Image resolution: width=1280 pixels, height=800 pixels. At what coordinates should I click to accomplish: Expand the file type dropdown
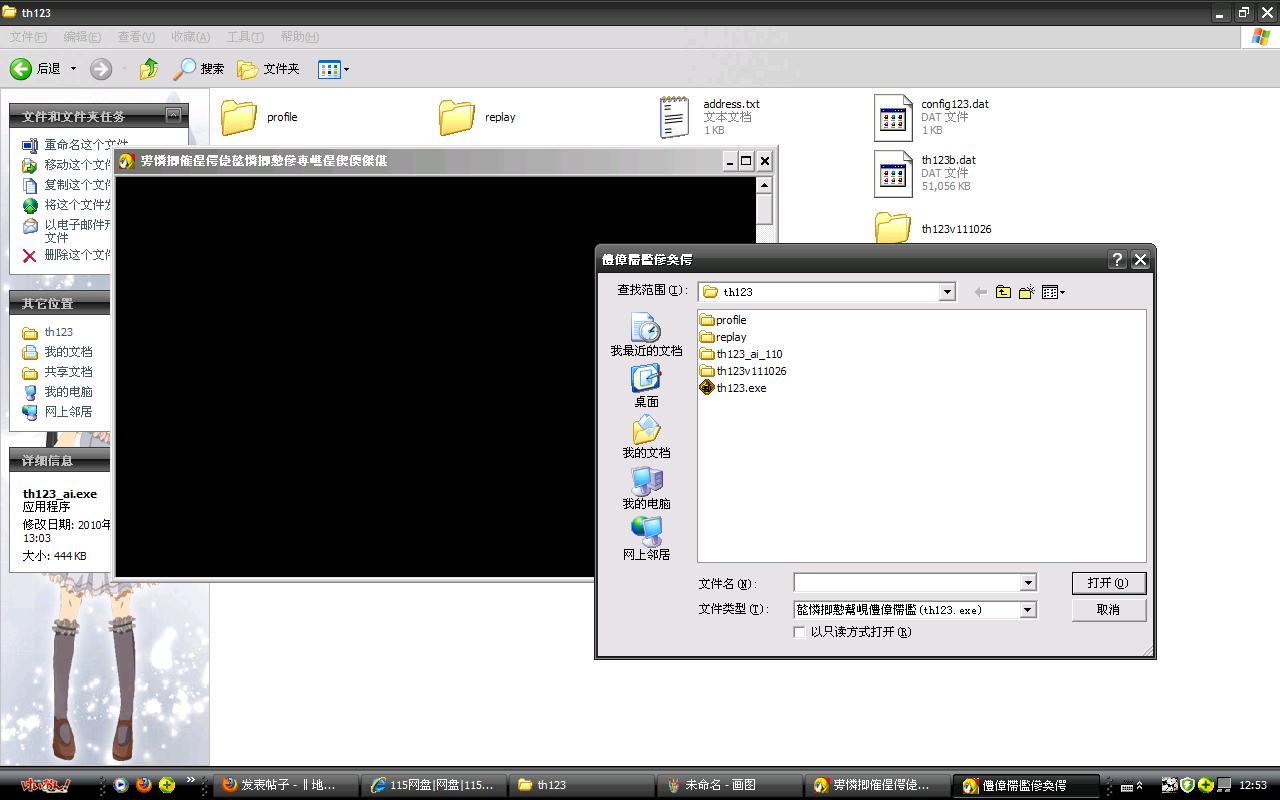click(1027, 610)
